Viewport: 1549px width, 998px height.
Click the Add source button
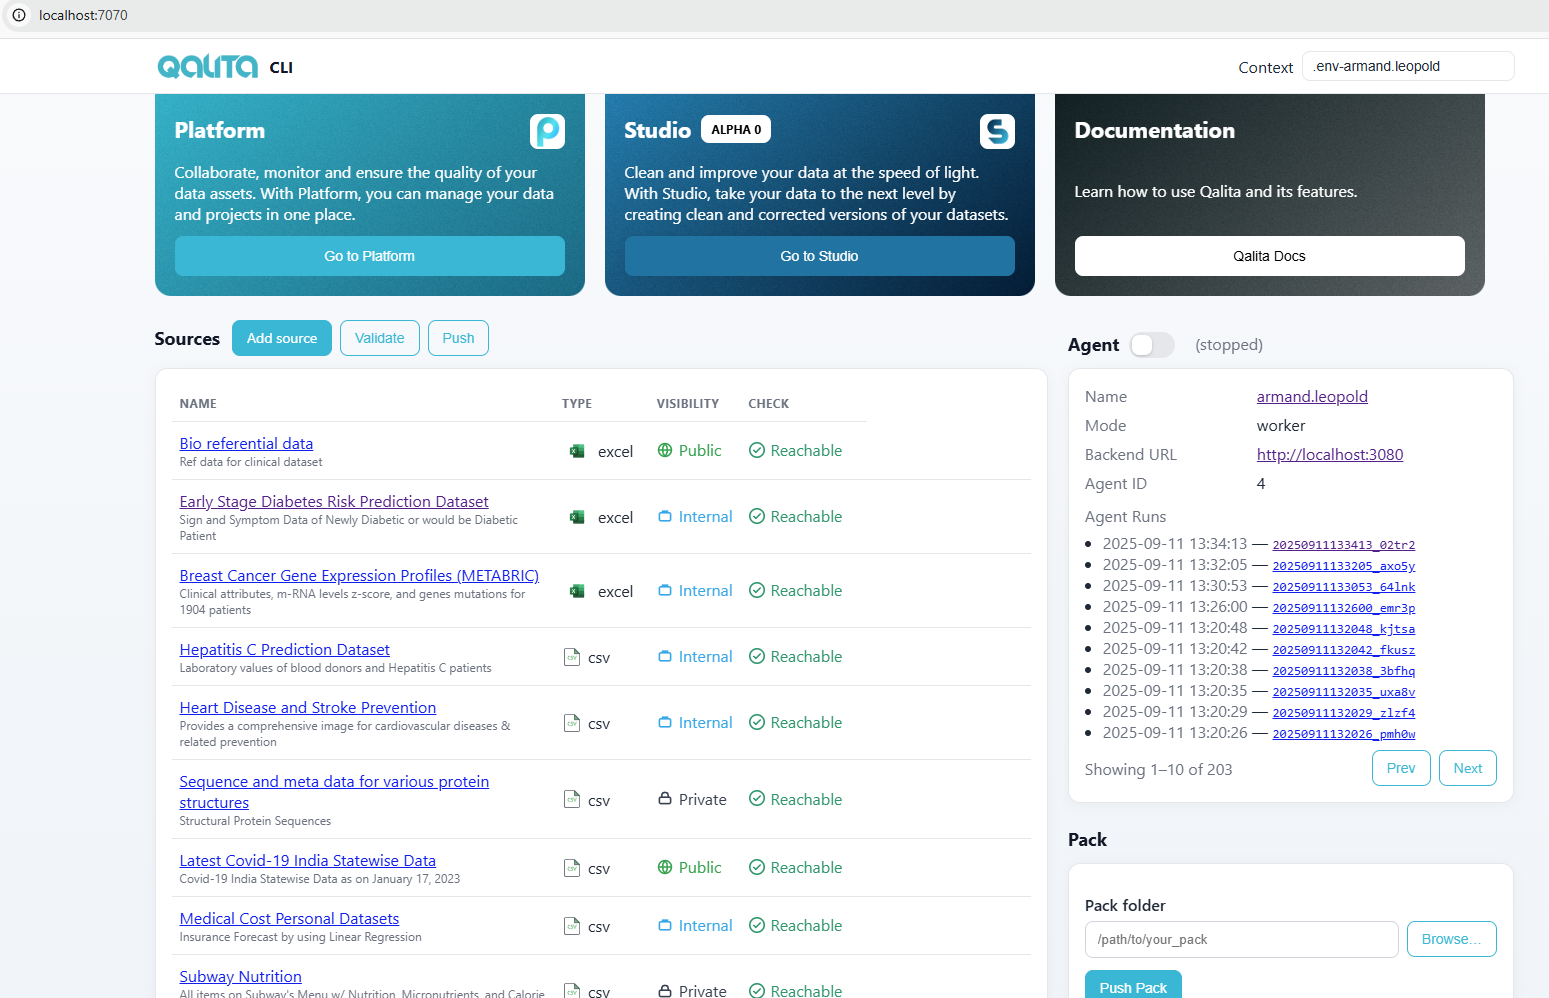tap(281, 338)
